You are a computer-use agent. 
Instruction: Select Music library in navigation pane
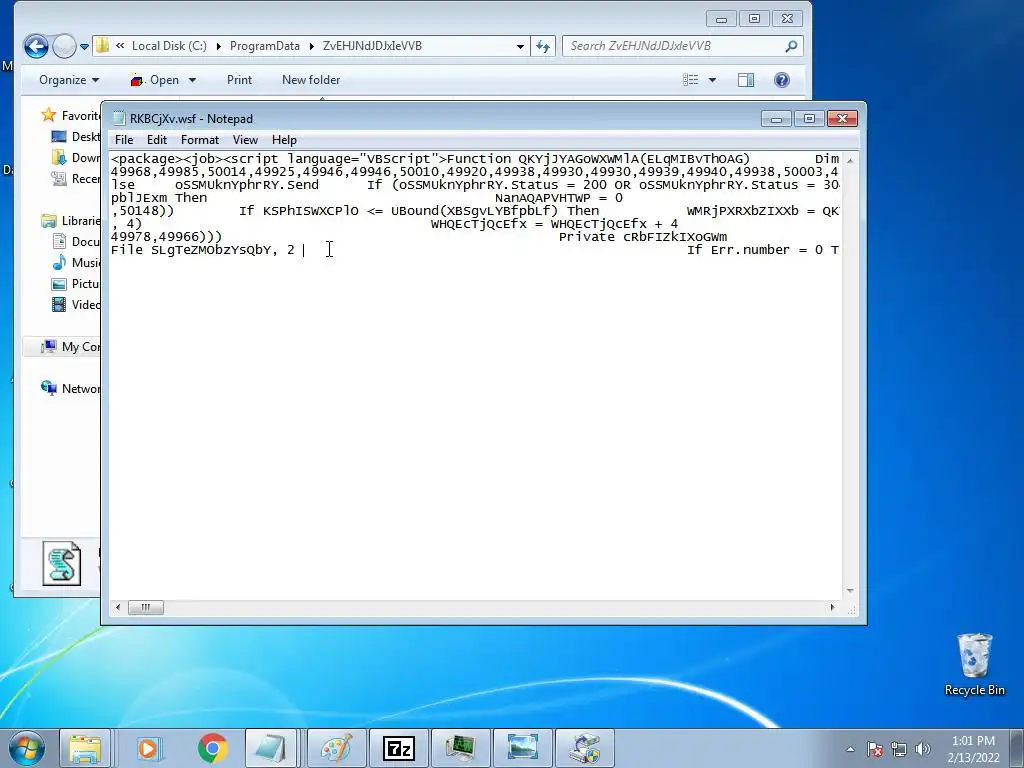coord(76,263)
